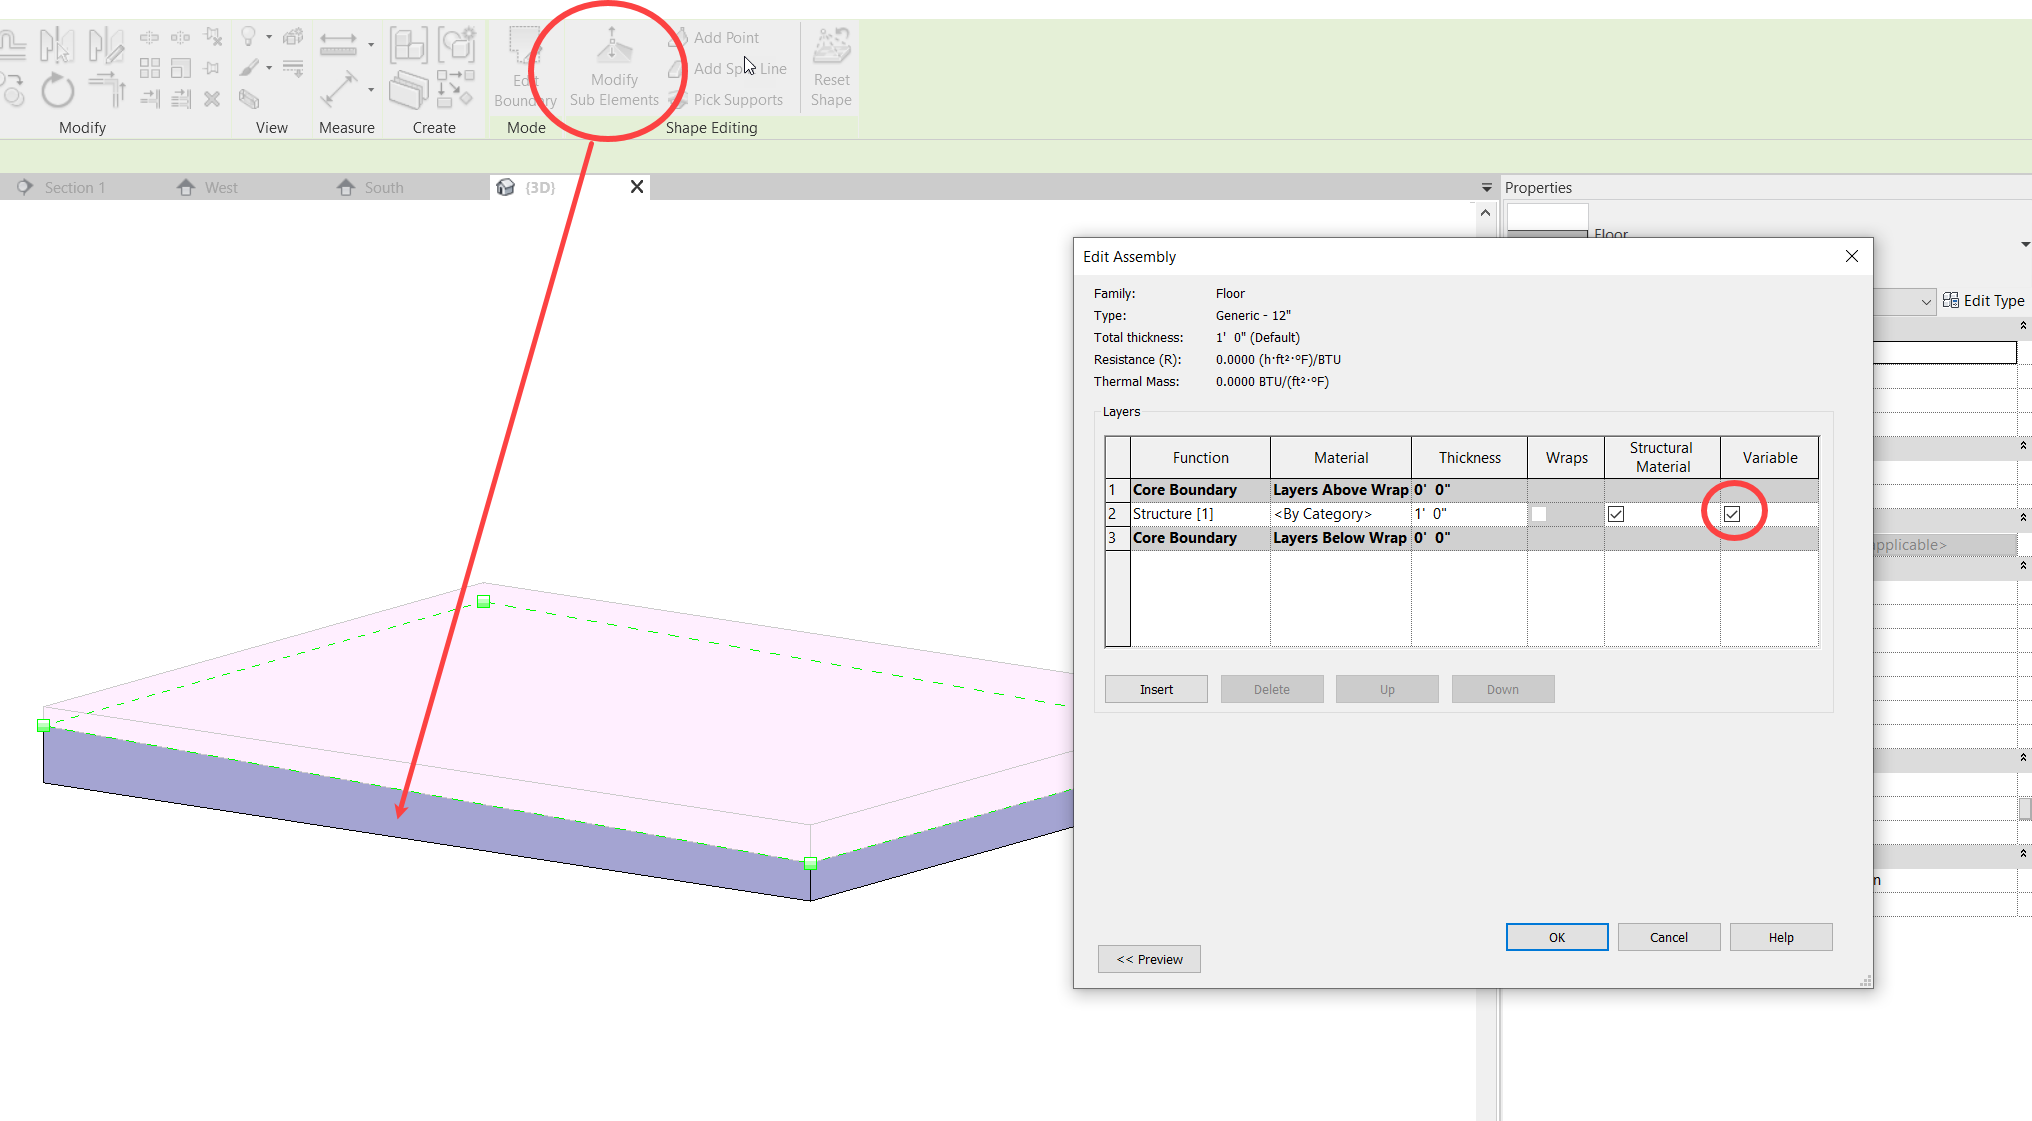Open the view tabs list dropdown arrow
This screenshot has width=2032, height=1121.
(x=1486, y=188)
